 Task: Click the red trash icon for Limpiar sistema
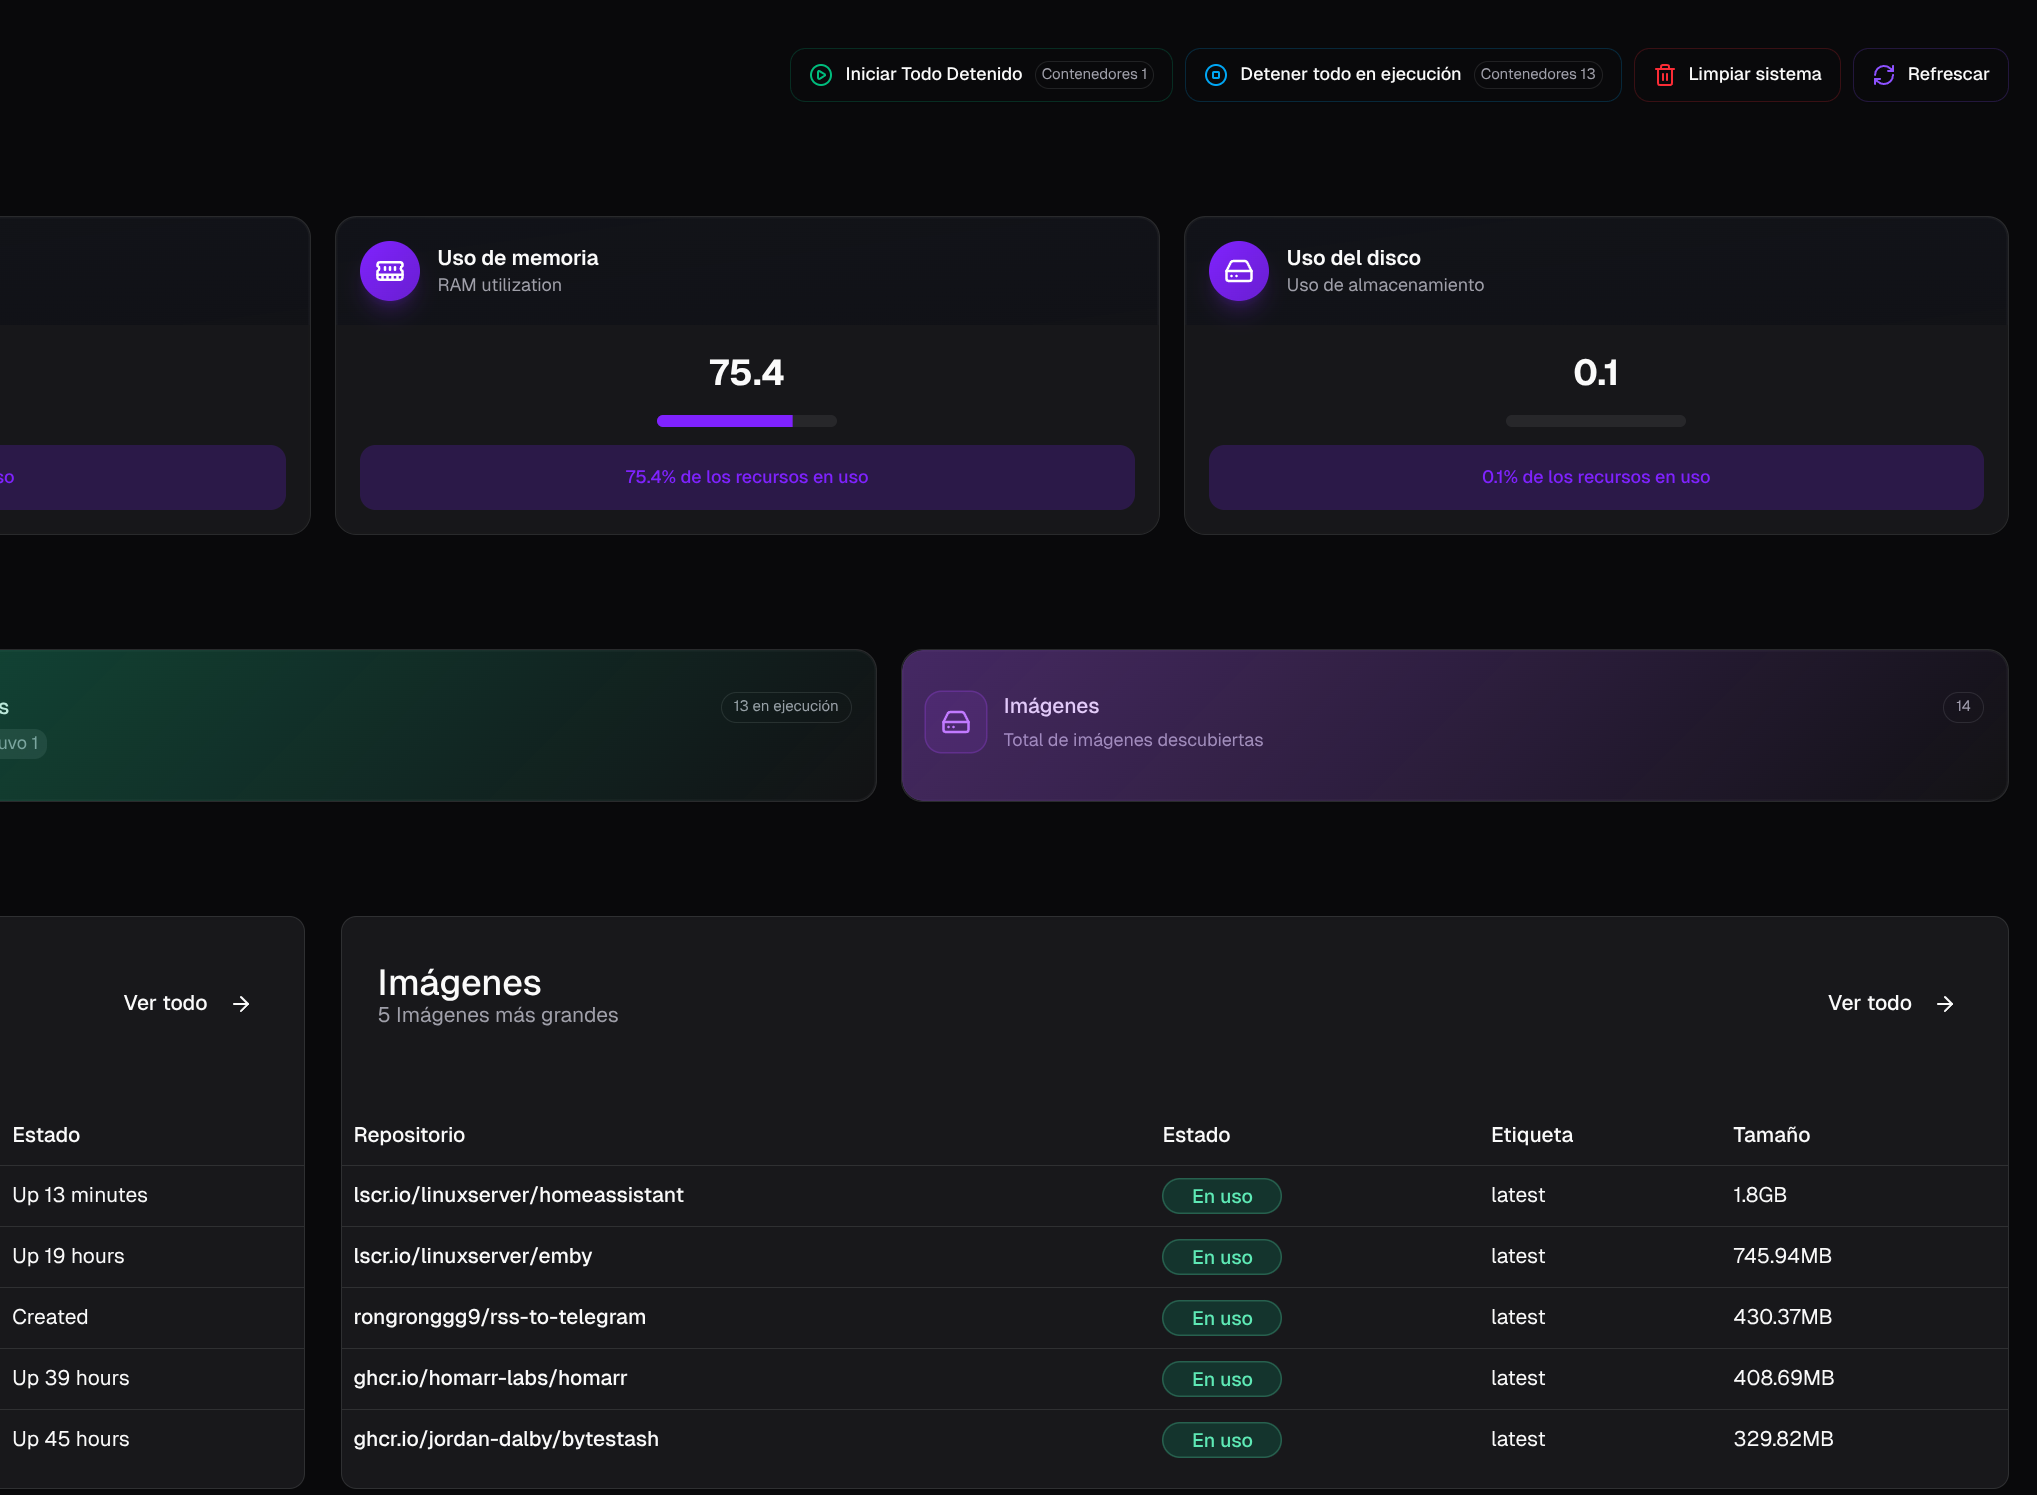(x=1664, y=75)
